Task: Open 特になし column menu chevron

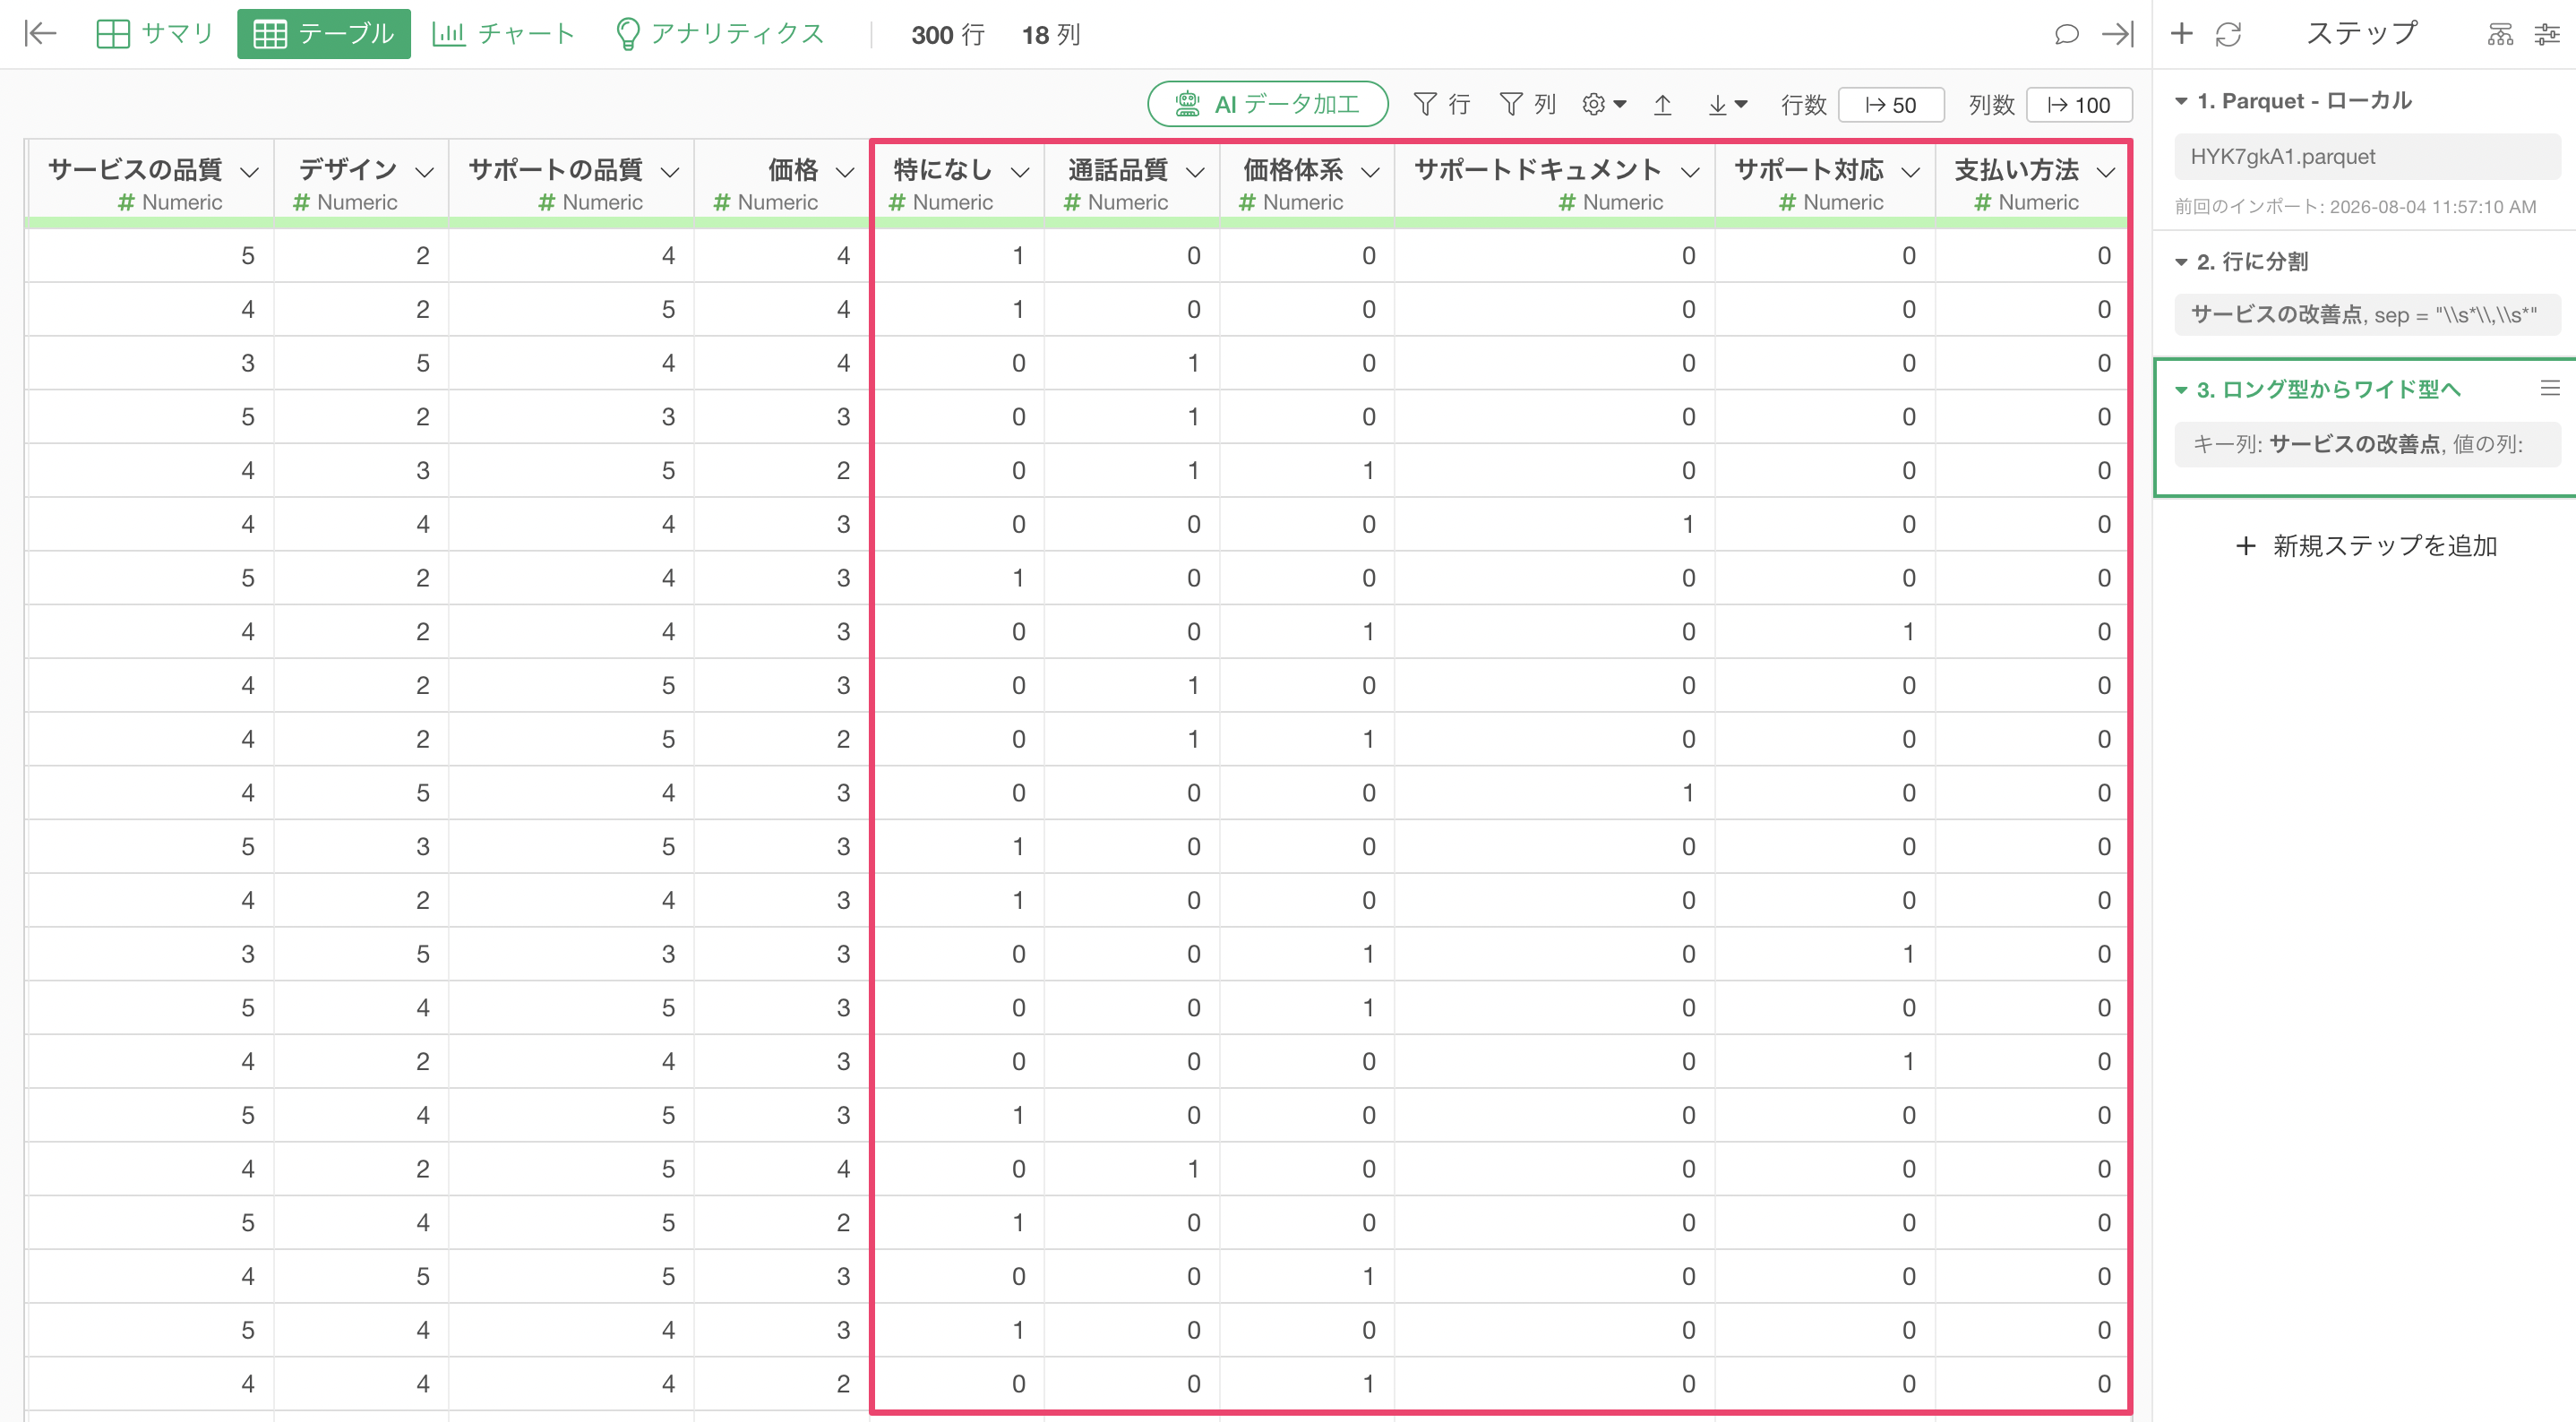Action: pos(1020,172)
